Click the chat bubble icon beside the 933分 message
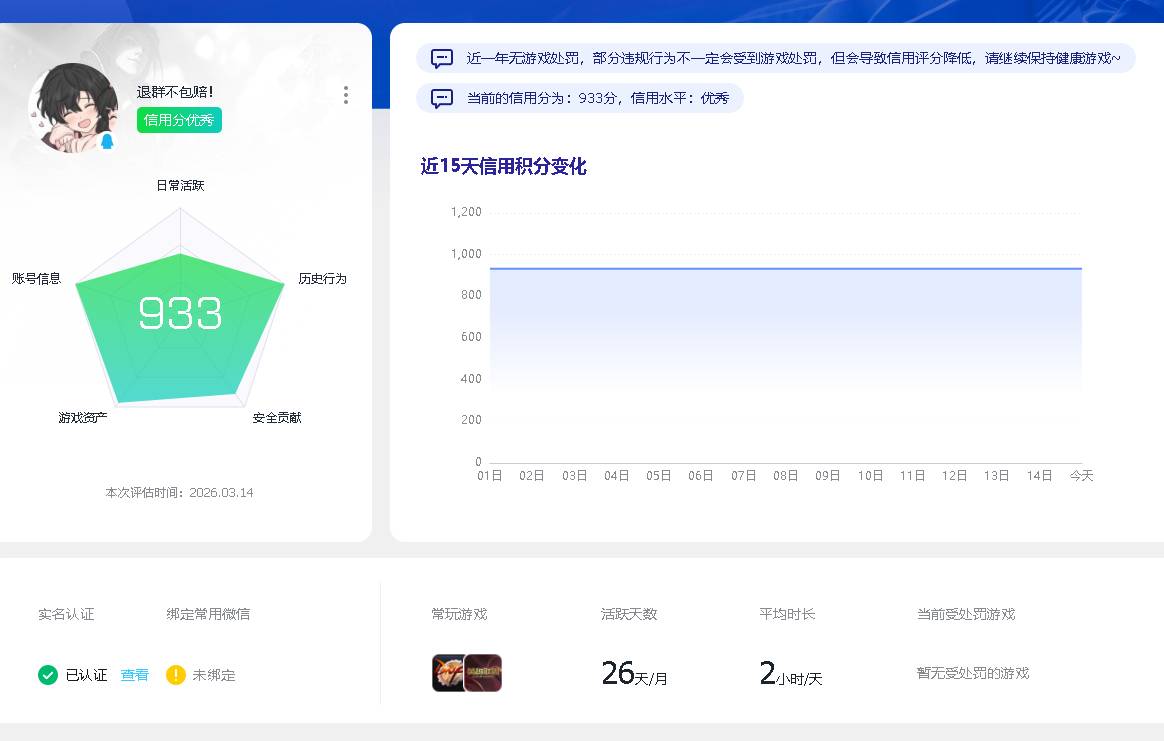 coord(440,98)
